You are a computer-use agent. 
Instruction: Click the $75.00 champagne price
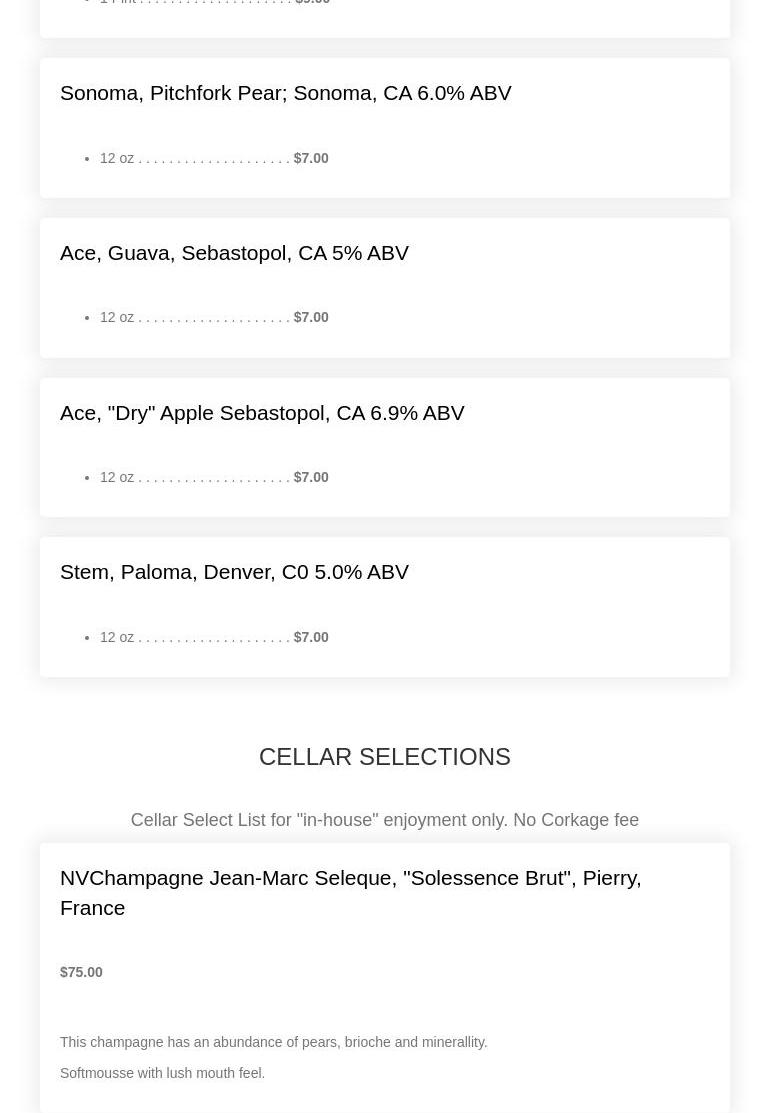tap(81, 972)
